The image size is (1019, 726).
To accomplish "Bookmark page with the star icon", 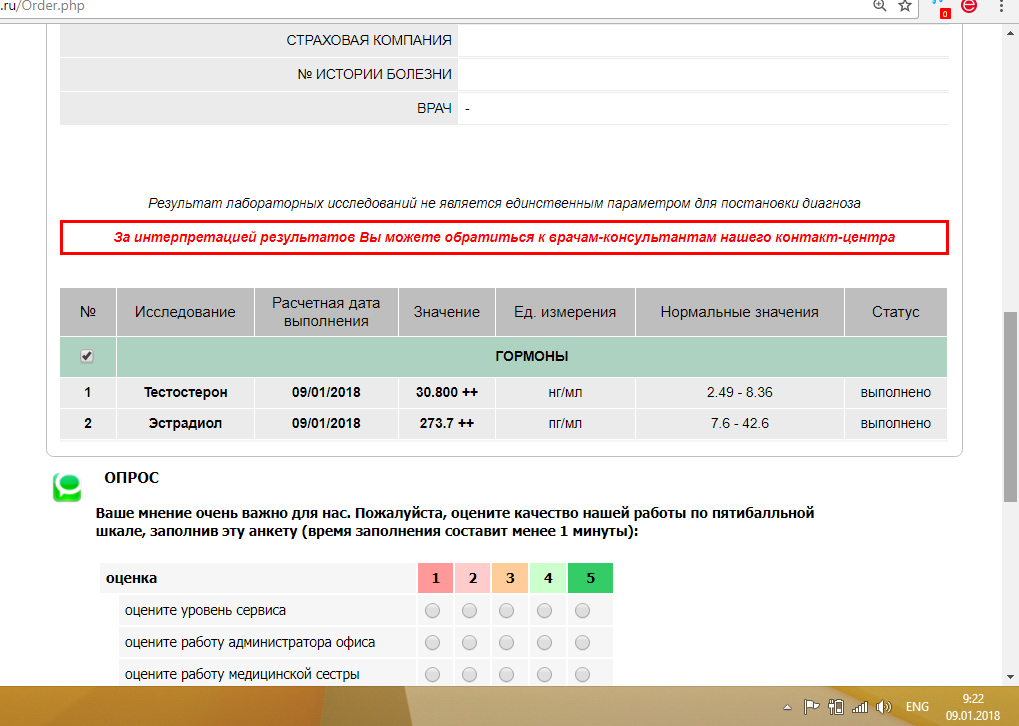I will pos(902,7).
